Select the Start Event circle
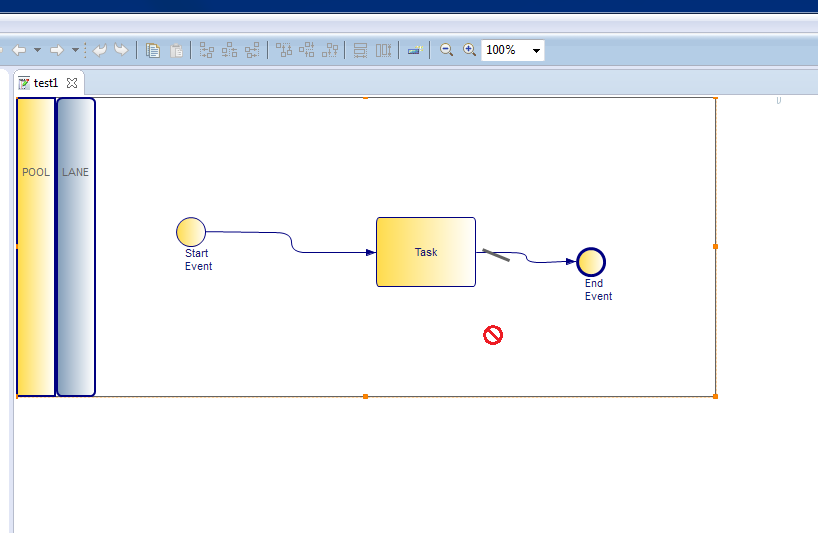The image size is (818, 533). click(191, 232)
